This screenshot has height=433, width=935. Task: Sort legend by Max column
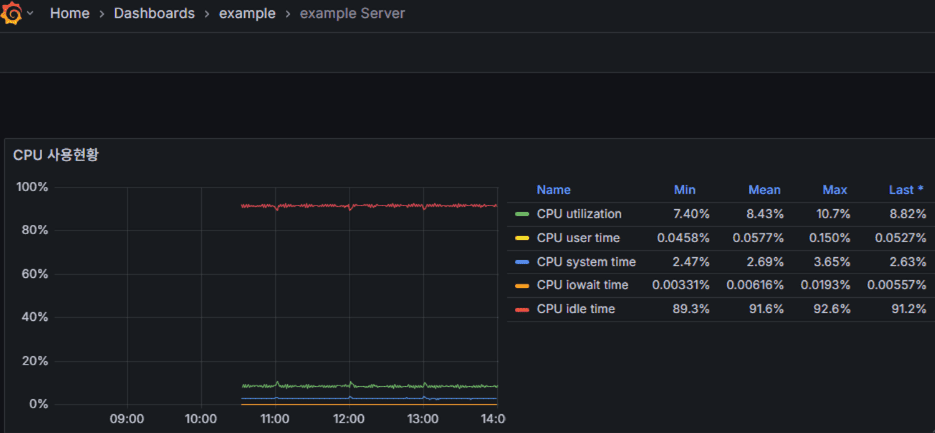(834, 190)
